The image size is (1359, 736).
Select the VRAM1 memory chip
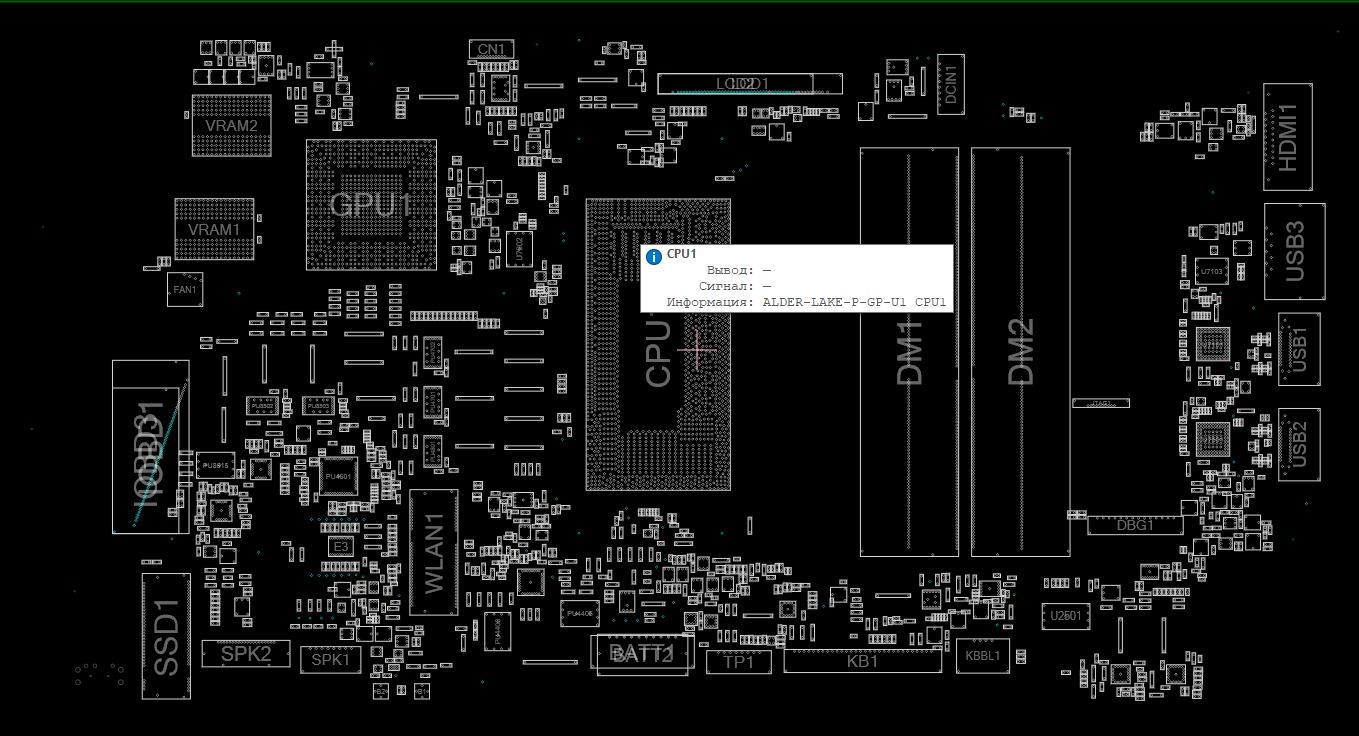(x=214, y=229)
